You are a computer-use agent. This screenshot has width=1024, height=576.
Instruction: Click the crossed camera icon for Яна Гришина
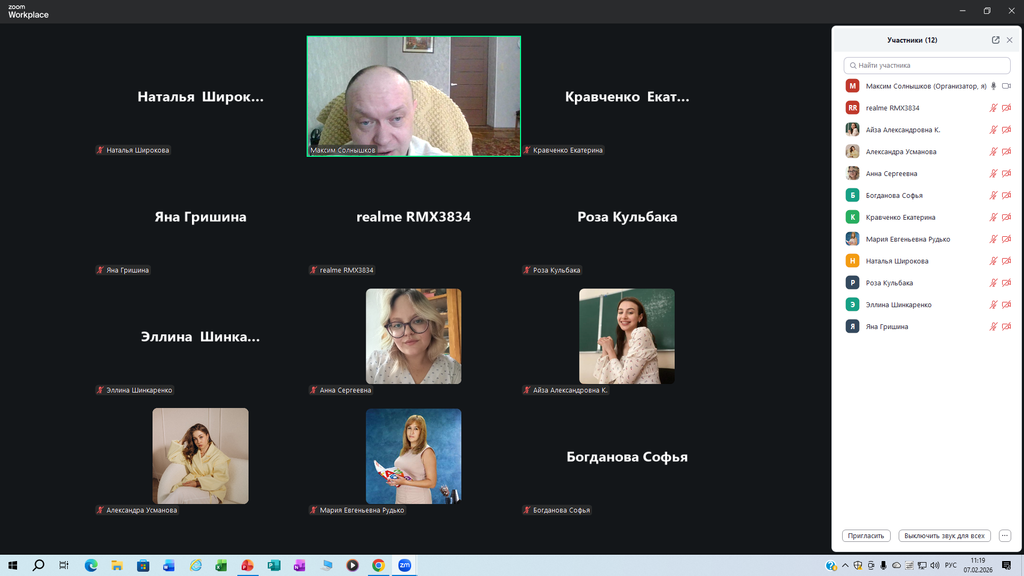1007,327
